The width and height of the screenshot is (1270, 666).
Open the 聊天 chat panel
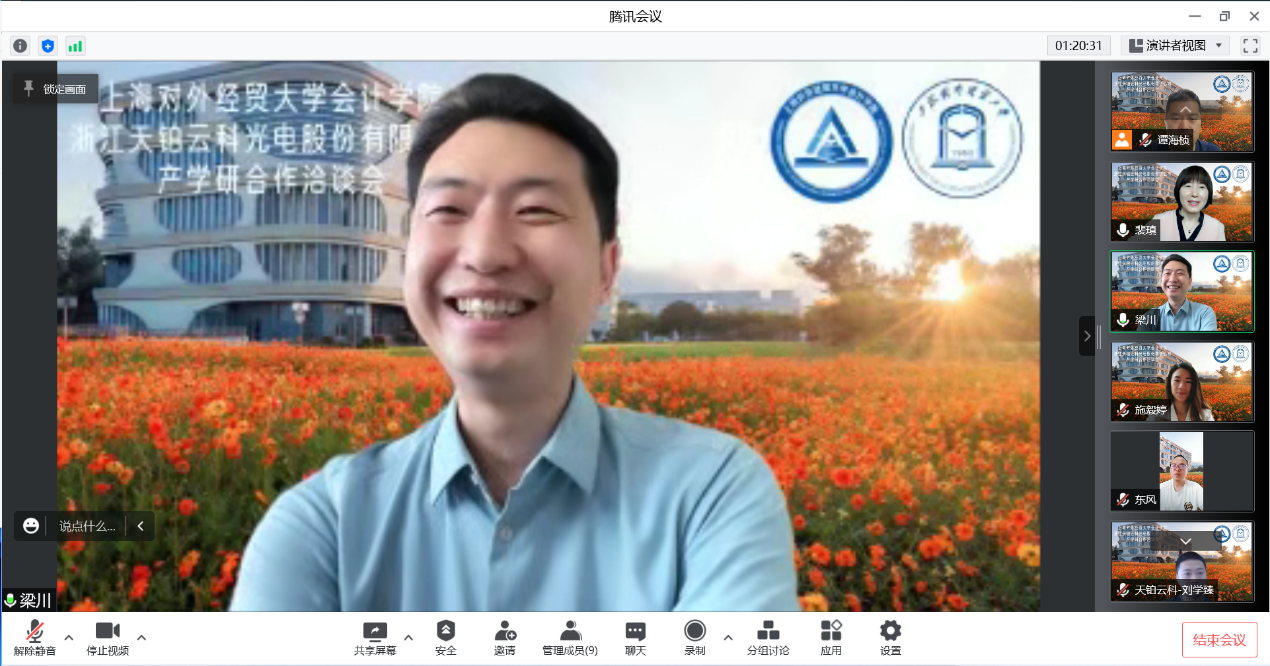tap(635, 637)
